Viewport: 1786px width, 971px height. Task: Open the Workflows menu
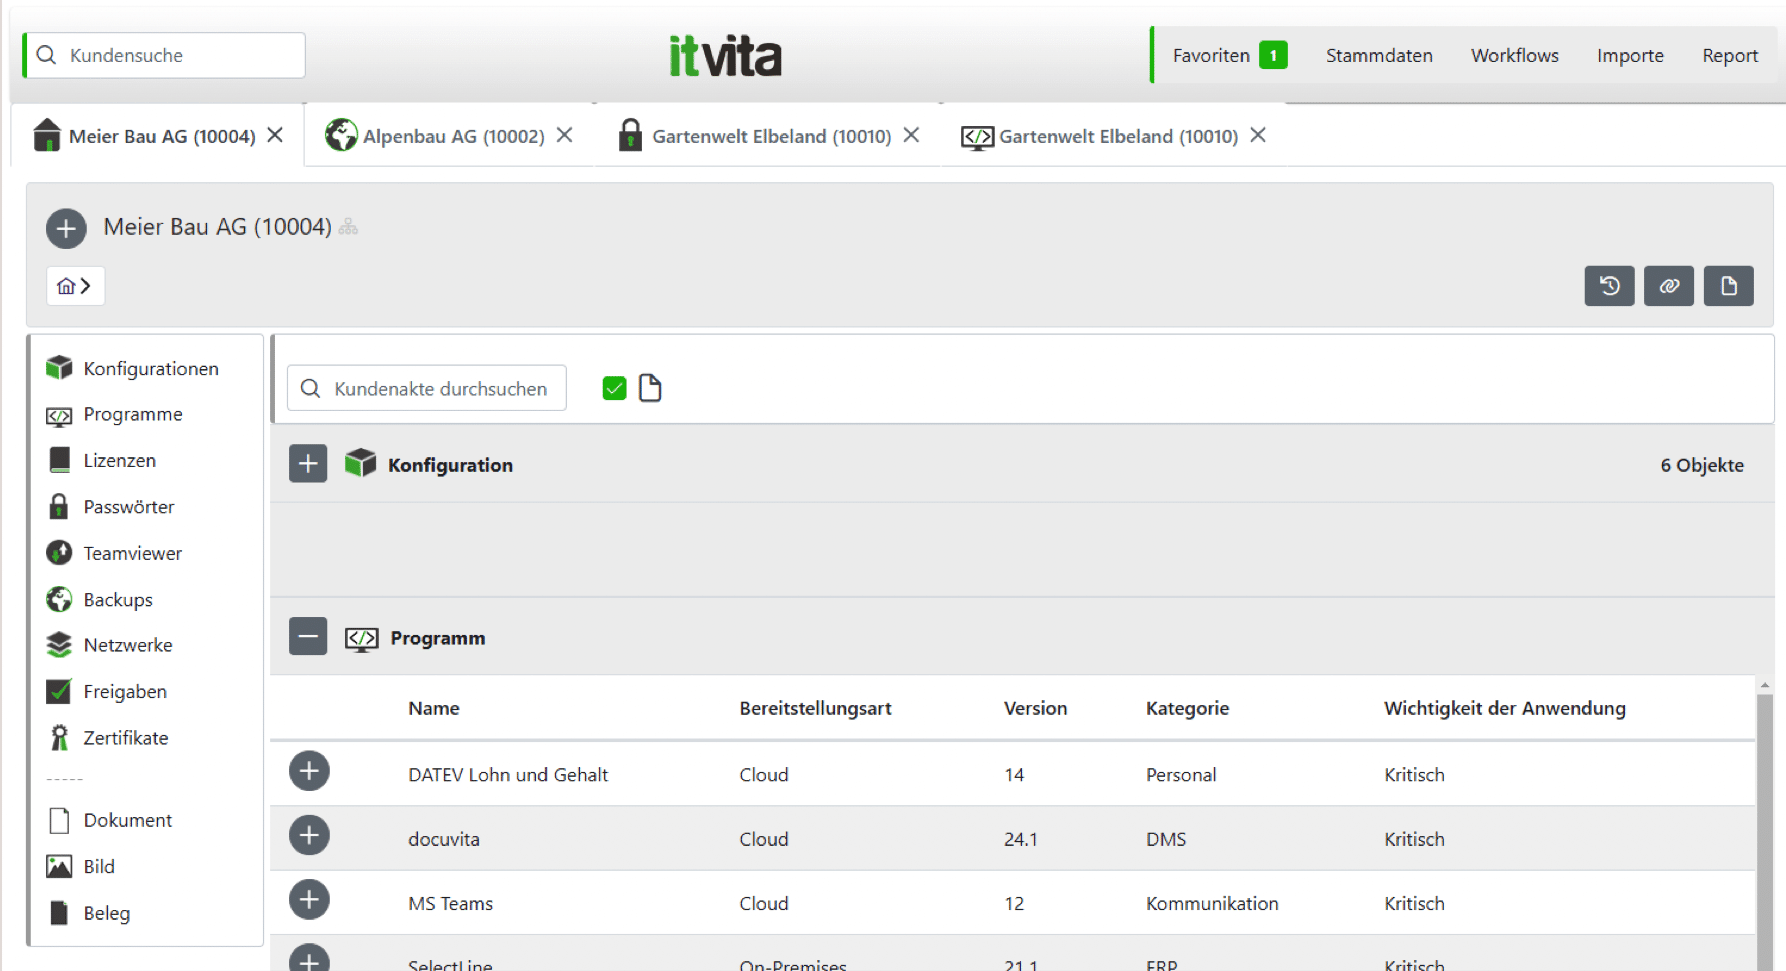[1514, 55]
